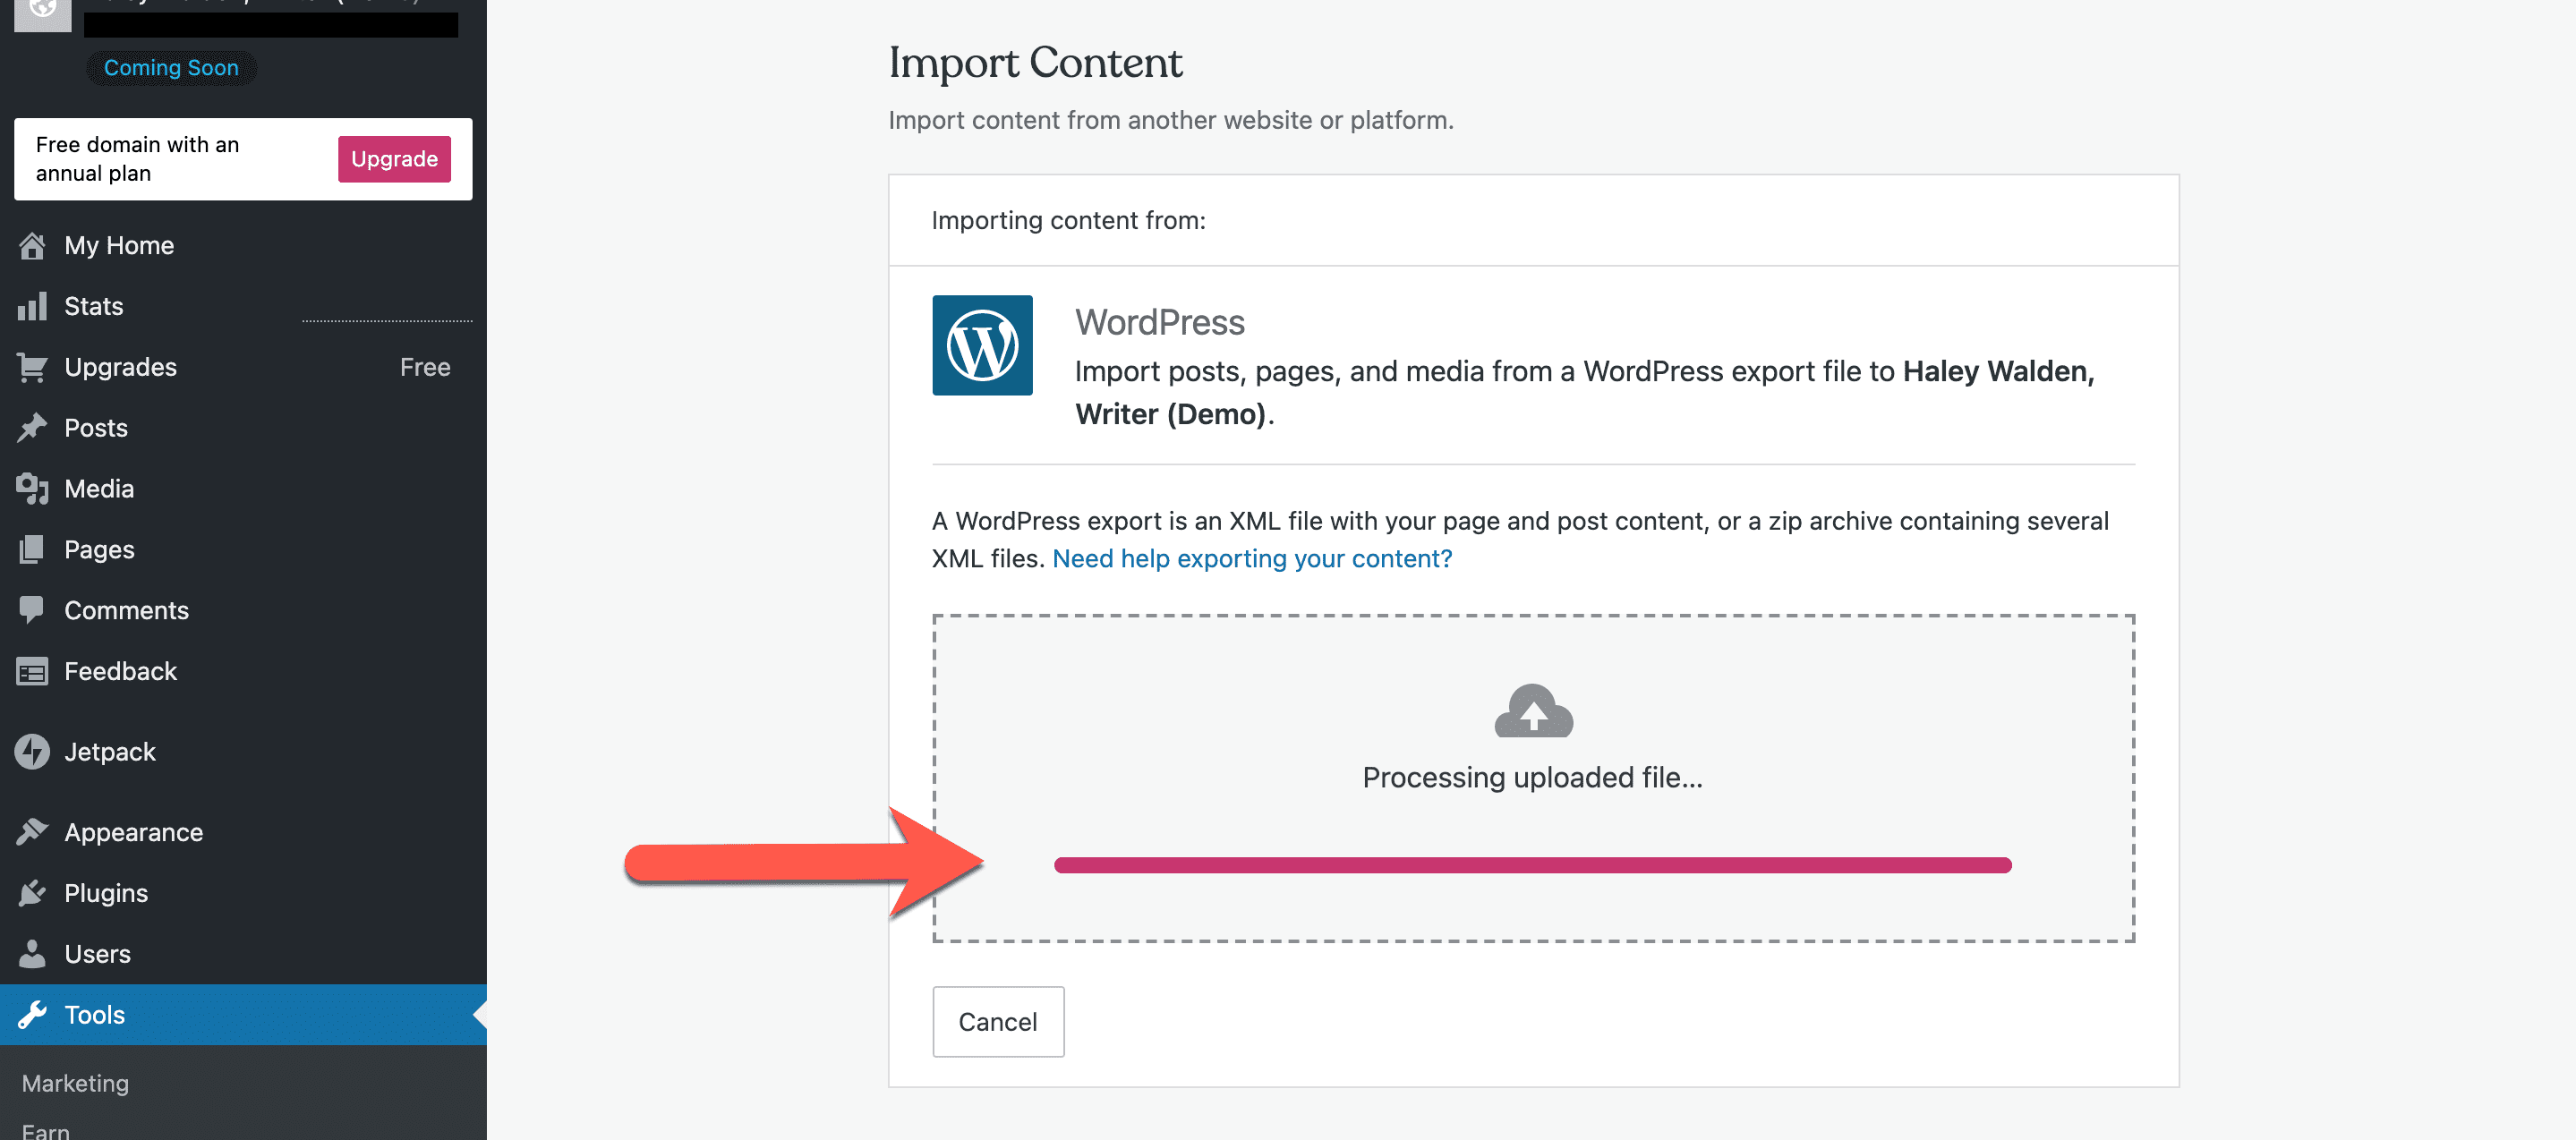
Task: Click the Upgrades shopping cart icon
Action: coord(32,368)
